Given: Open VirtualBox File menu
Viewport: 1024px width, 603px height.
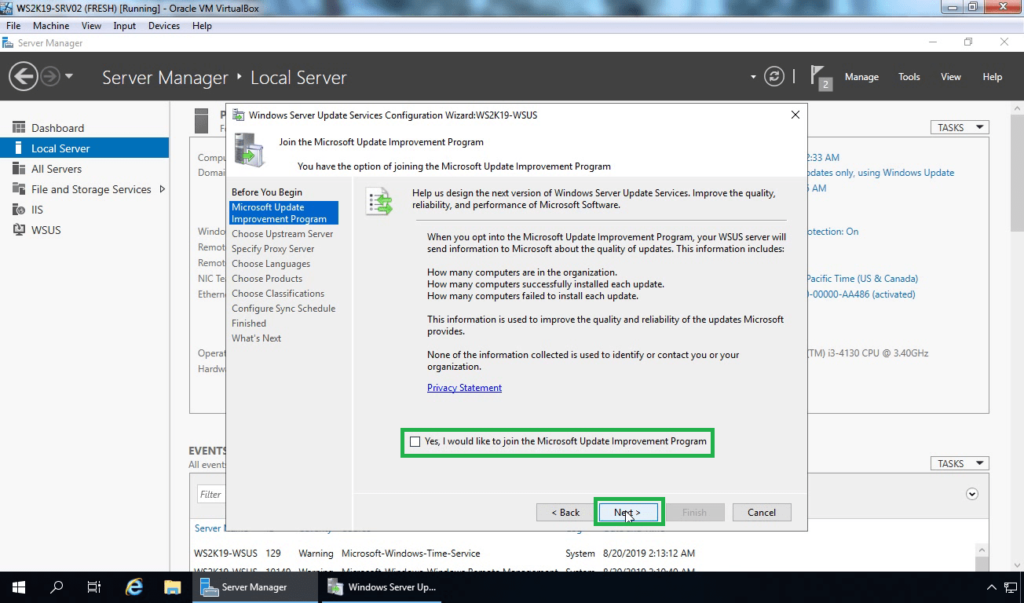Looking at the screenshot, I should point(13,25).
